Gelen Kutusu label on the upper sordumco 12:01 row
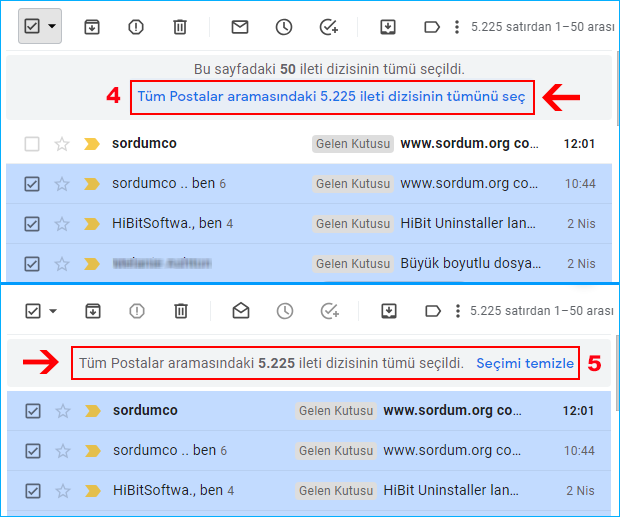The height and width of the screenshot is (517, 620). 353,144
